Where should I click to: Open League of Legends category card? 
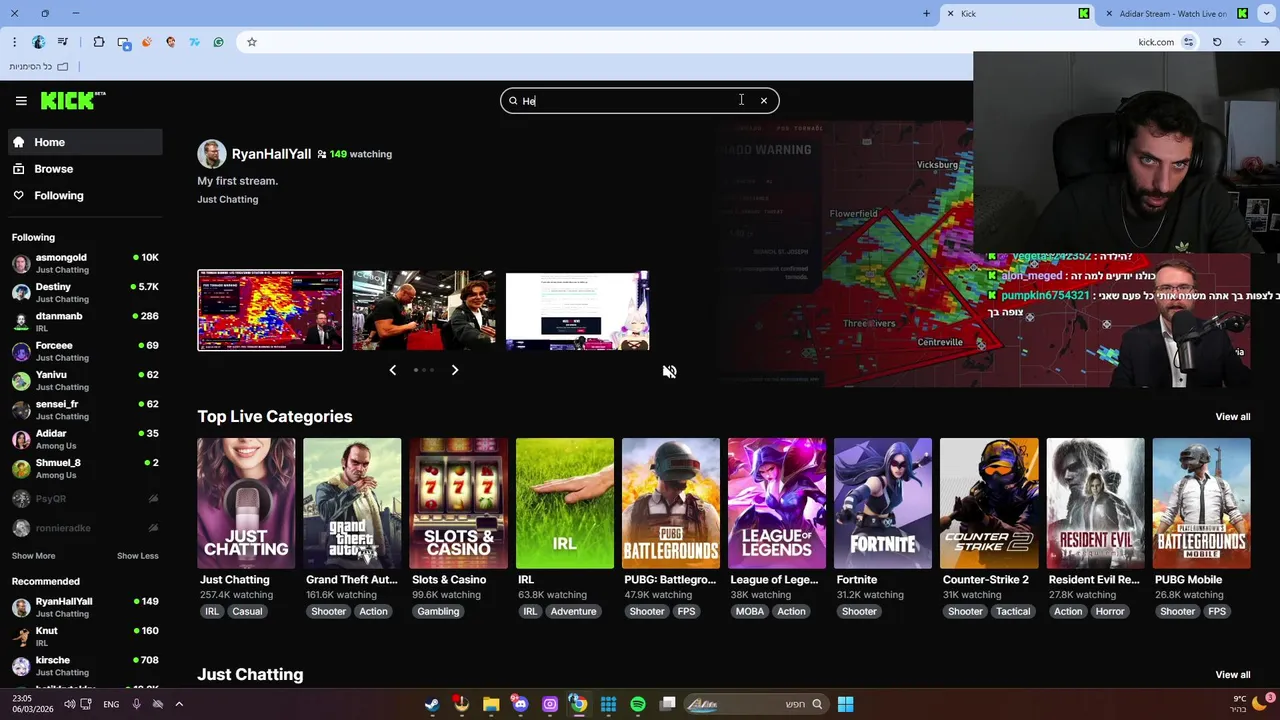(x=777, y=503)
